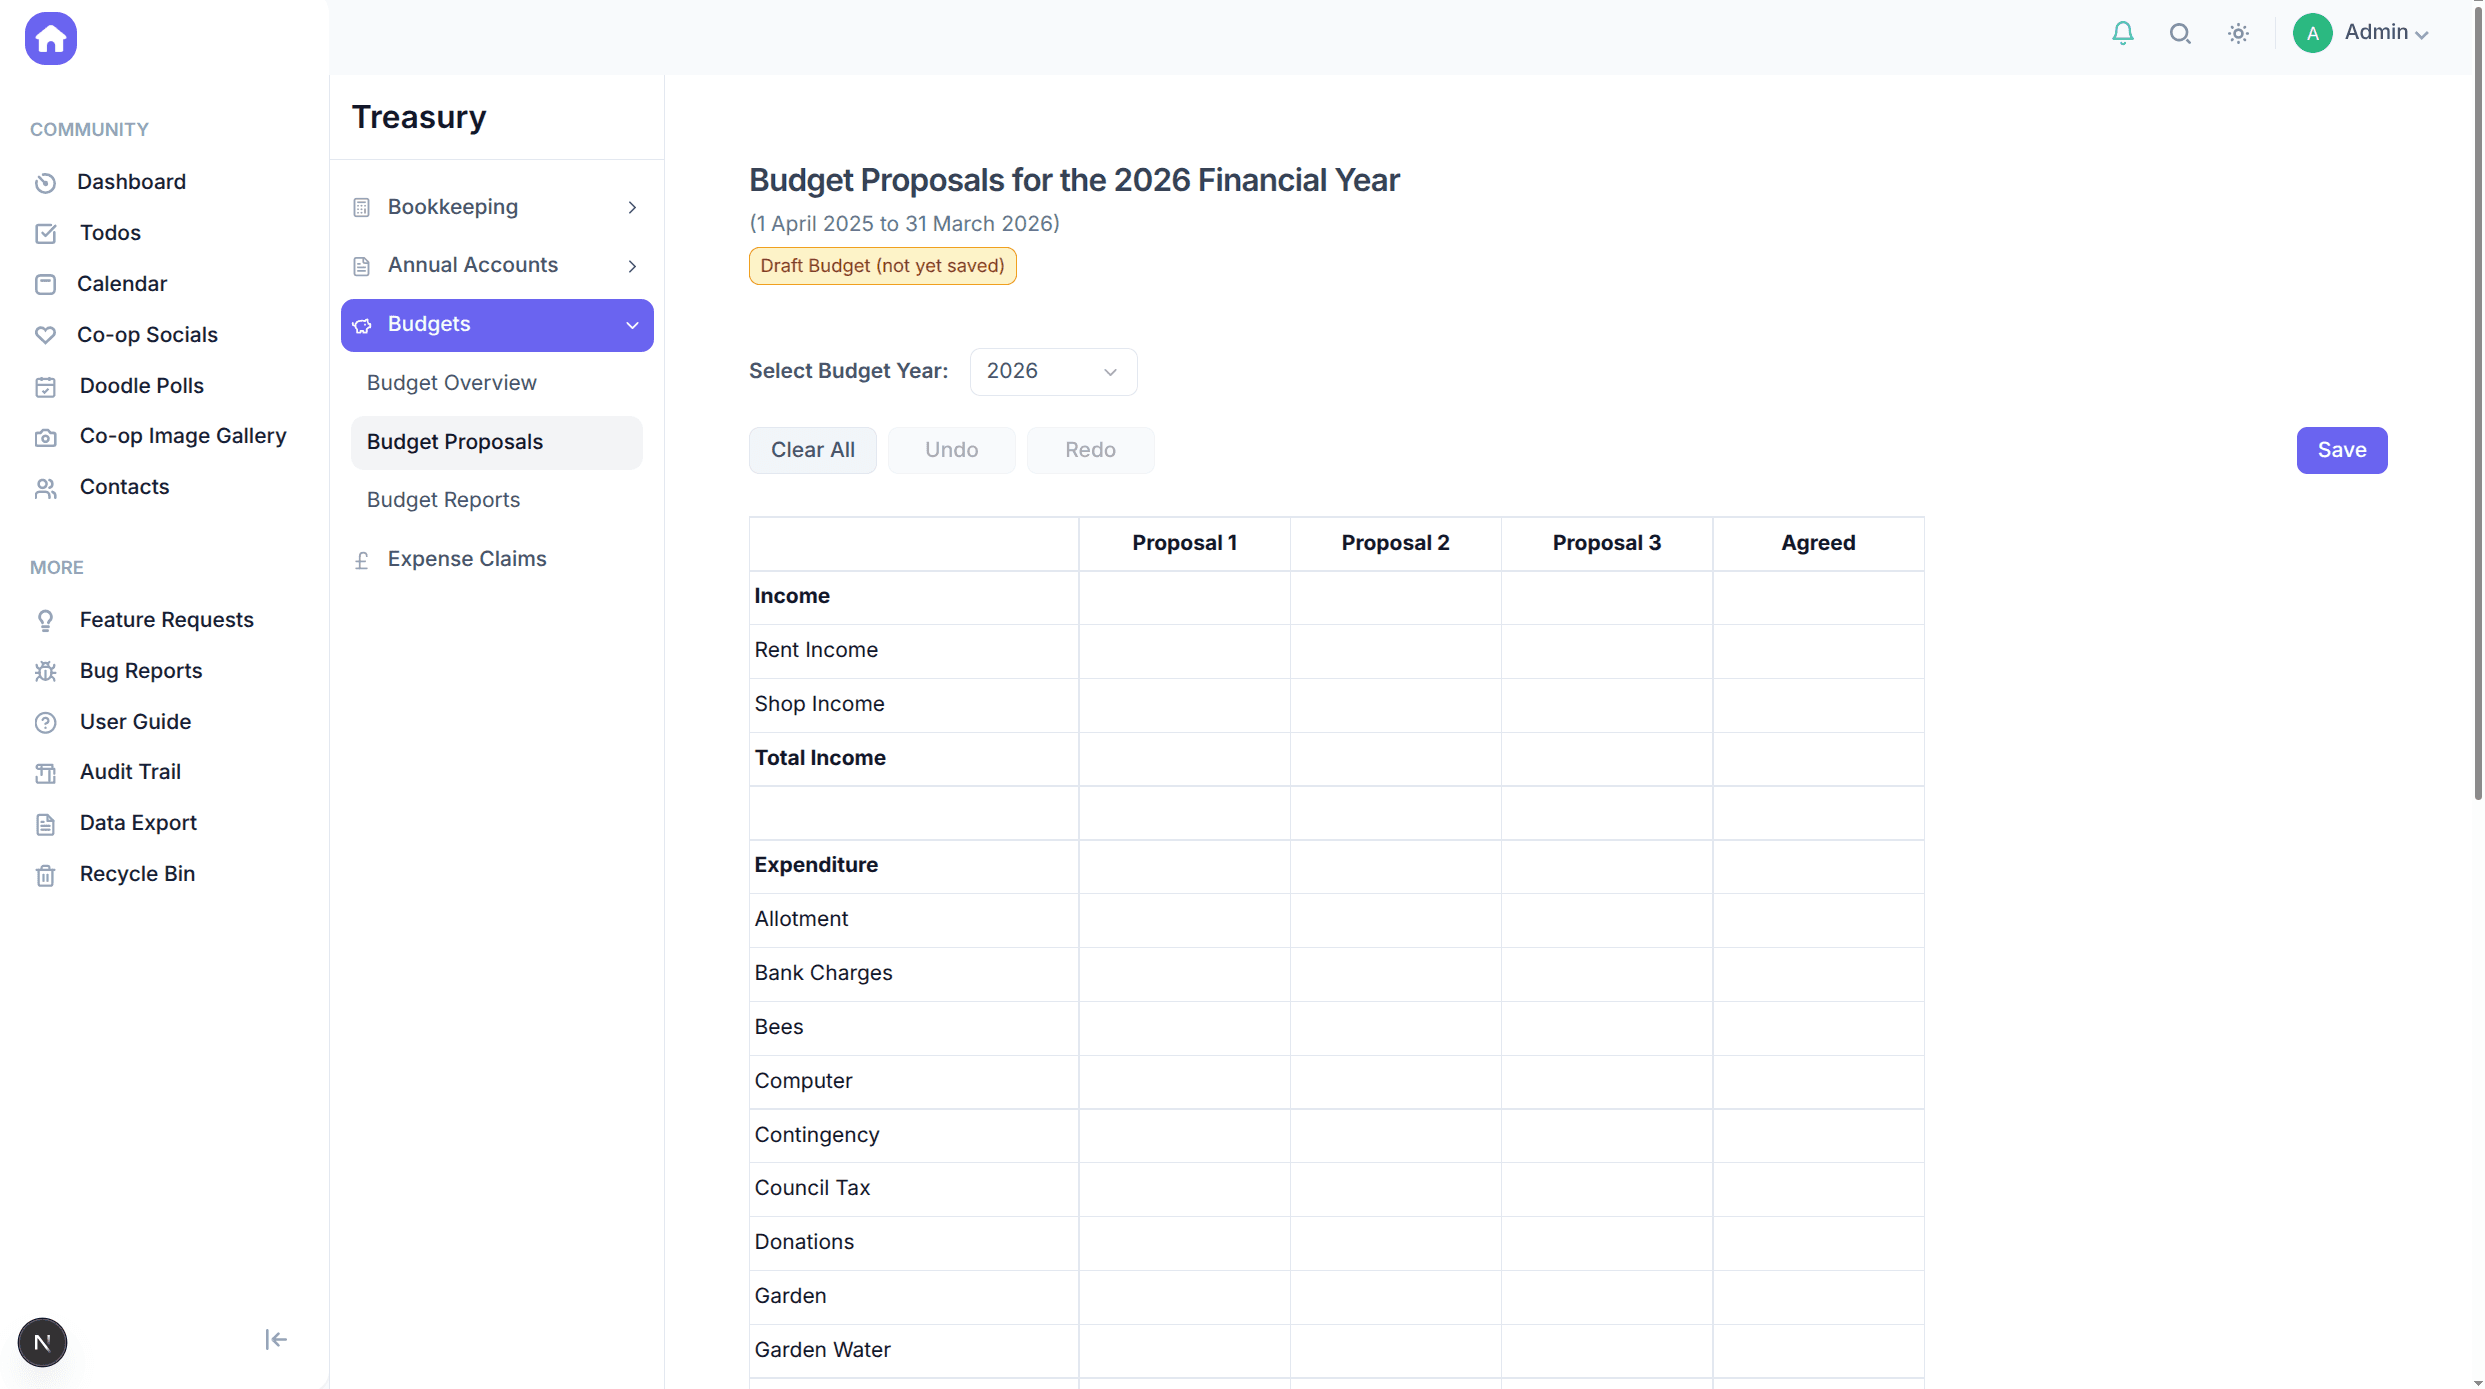This screenshot has width=2485, height=1389.
Task: Click the Rent Income Proposal 1 cell
Action: pyautogui.click(x=1184, y=651)
